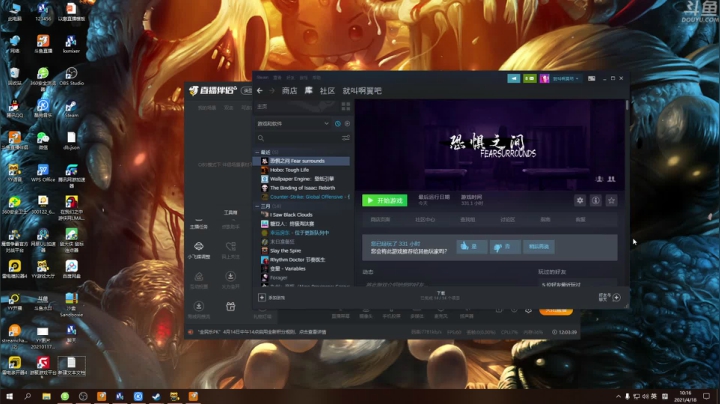Image resolution: width=720 pixels, height=404 pixels.
Task: Select Wallpaper Engine in library list
Action: 301,179
